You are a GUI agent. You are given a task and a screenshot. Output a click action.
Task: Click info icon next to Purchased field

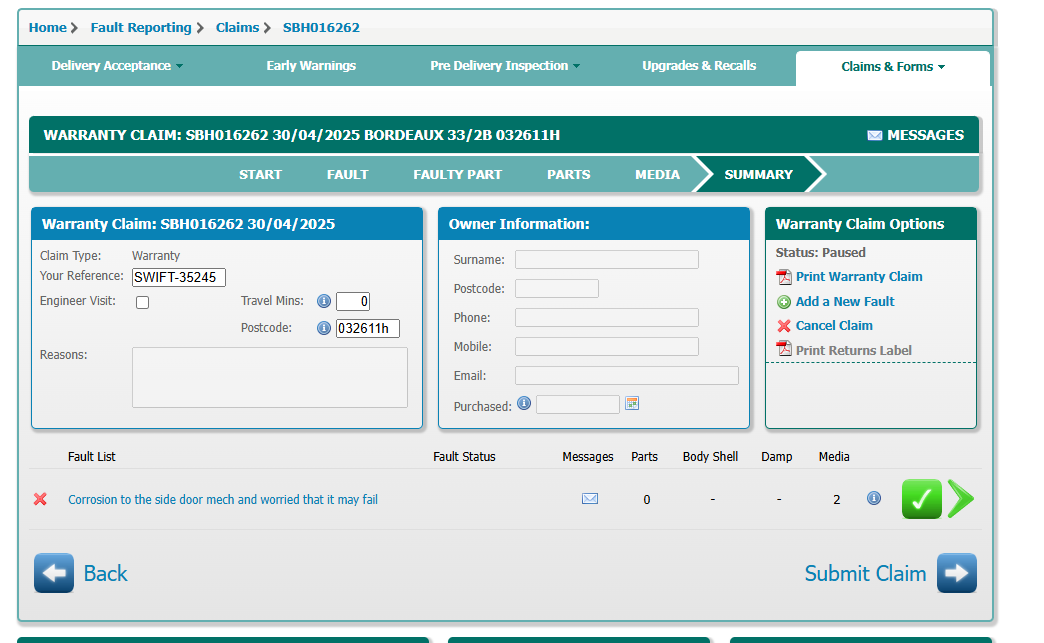[524, 404]
